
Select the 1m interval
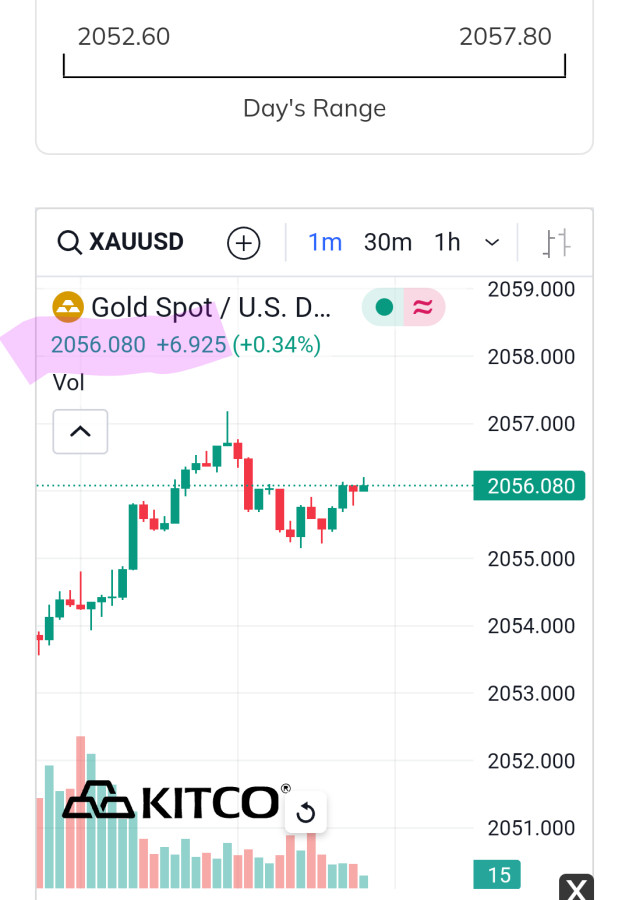(325, 242)
